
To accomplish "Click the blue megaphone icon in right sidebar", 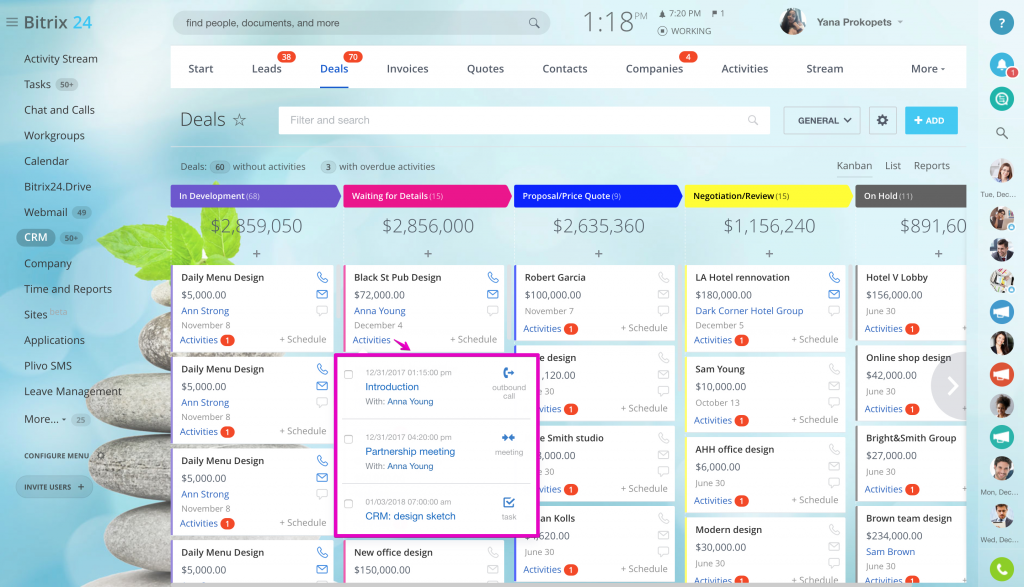I will point(1001,311).
